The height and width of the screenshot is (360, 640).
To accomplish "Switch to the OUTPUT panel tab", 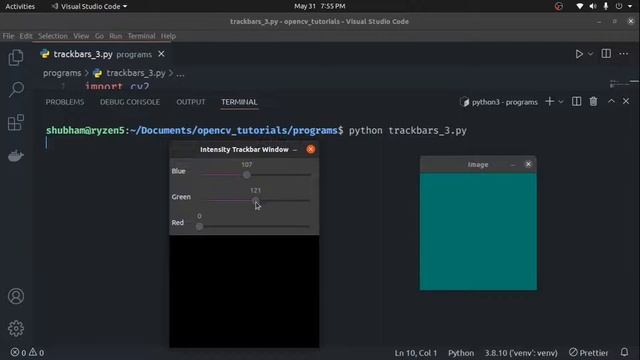I will pyautogui.click(x=191, y=102).
